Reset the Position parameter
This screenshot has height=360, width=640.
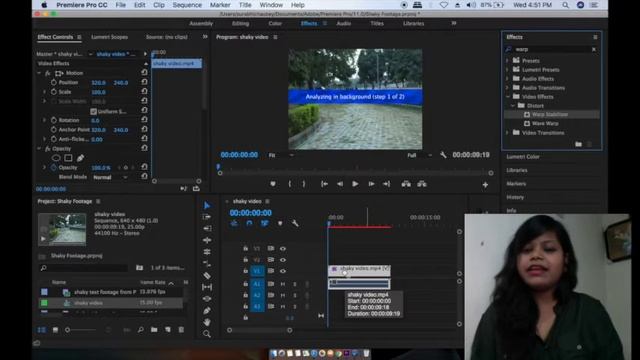(144, 82)
